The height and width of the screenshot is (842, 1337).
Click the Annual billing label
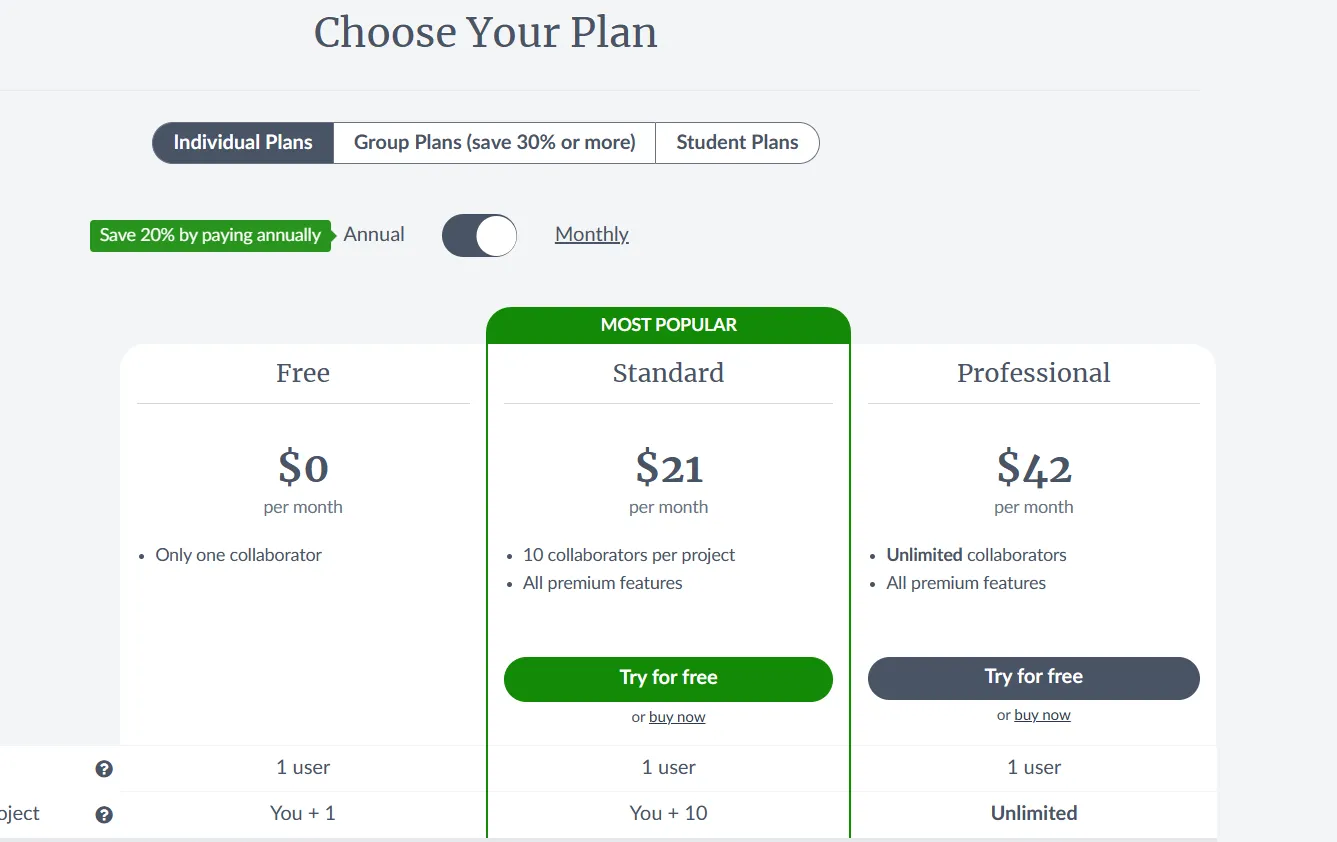374,235
